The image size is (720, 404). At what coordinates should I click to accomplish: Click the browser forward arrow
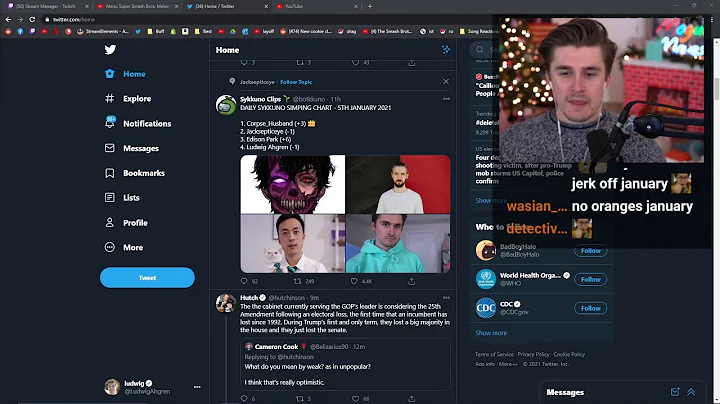pos(20,19)
